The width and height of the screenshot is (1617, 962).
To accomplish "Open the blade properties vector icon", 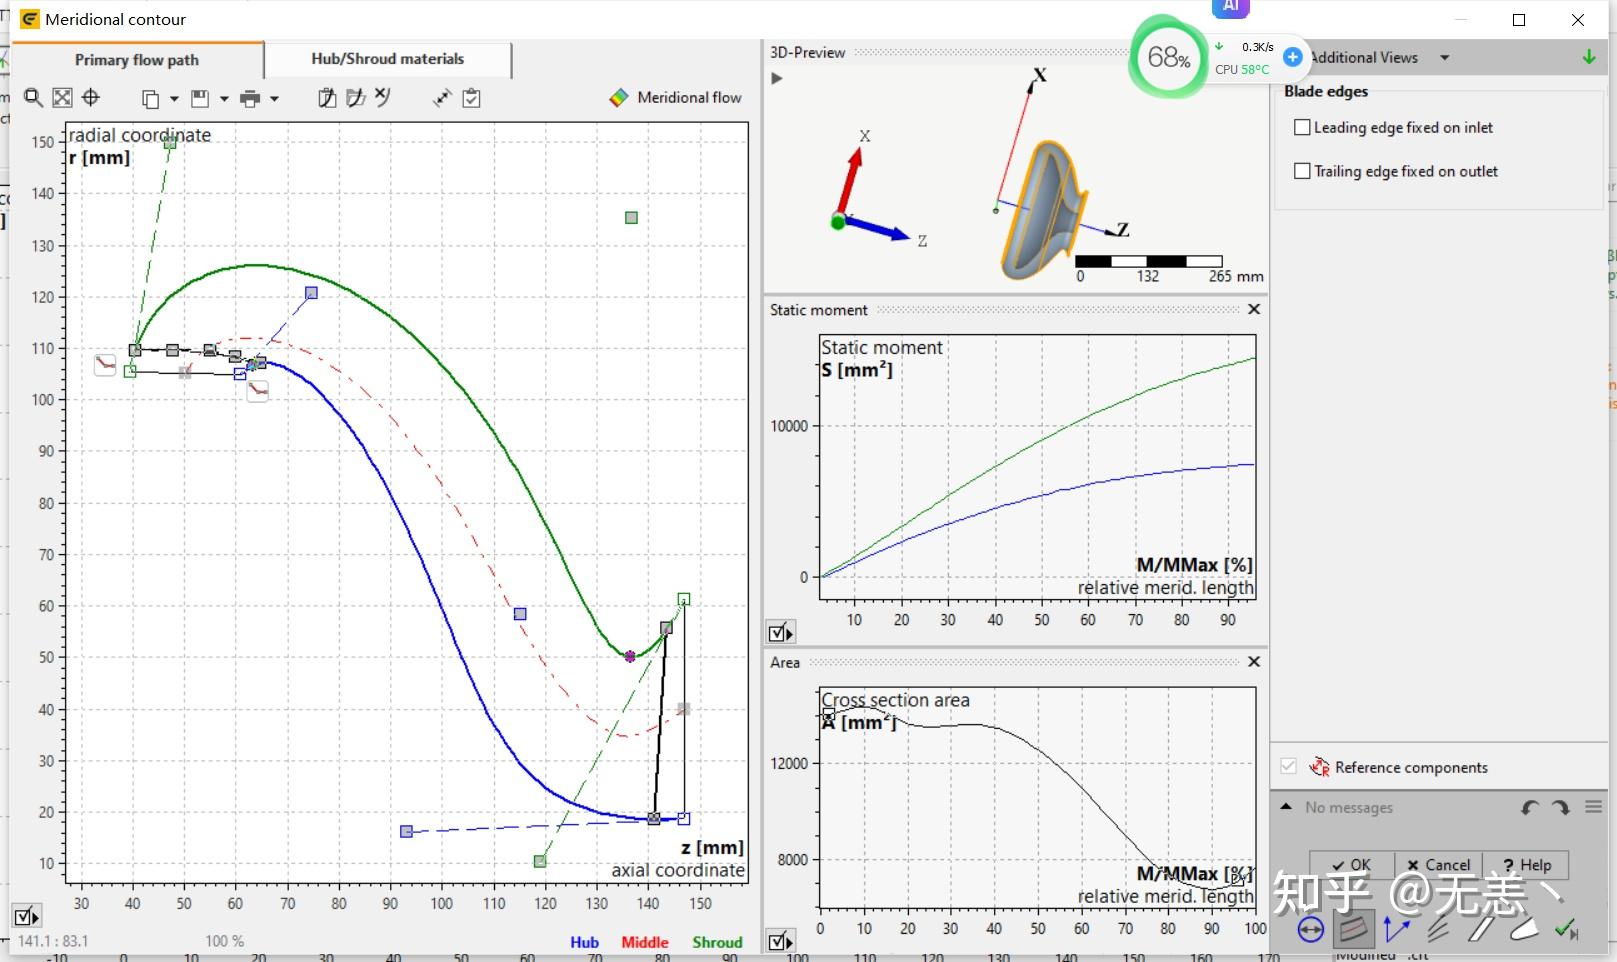I will pos(1396,930).
